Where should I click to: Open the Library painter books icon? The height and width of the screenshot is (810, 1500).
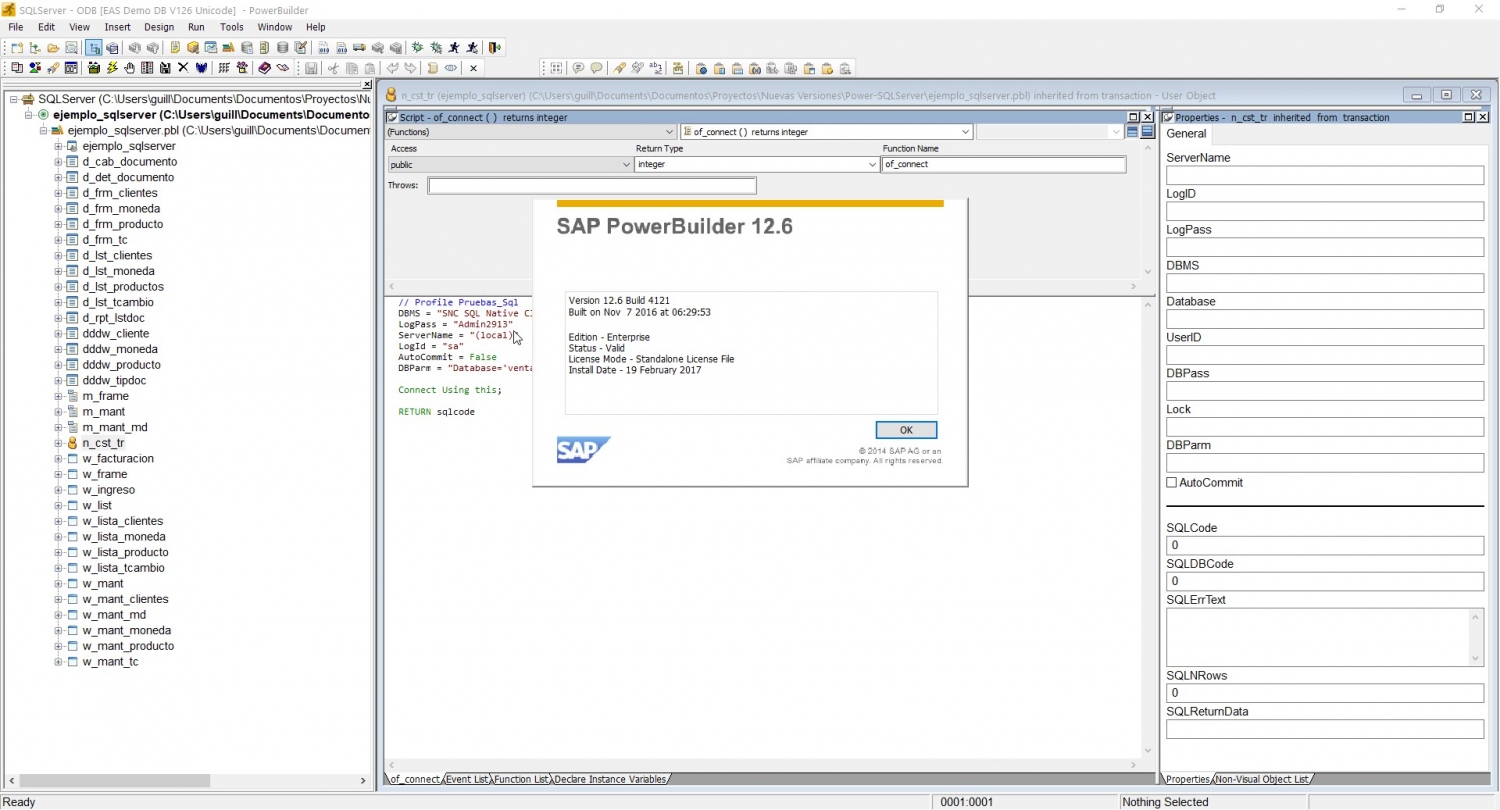click(x=228, y=48)
